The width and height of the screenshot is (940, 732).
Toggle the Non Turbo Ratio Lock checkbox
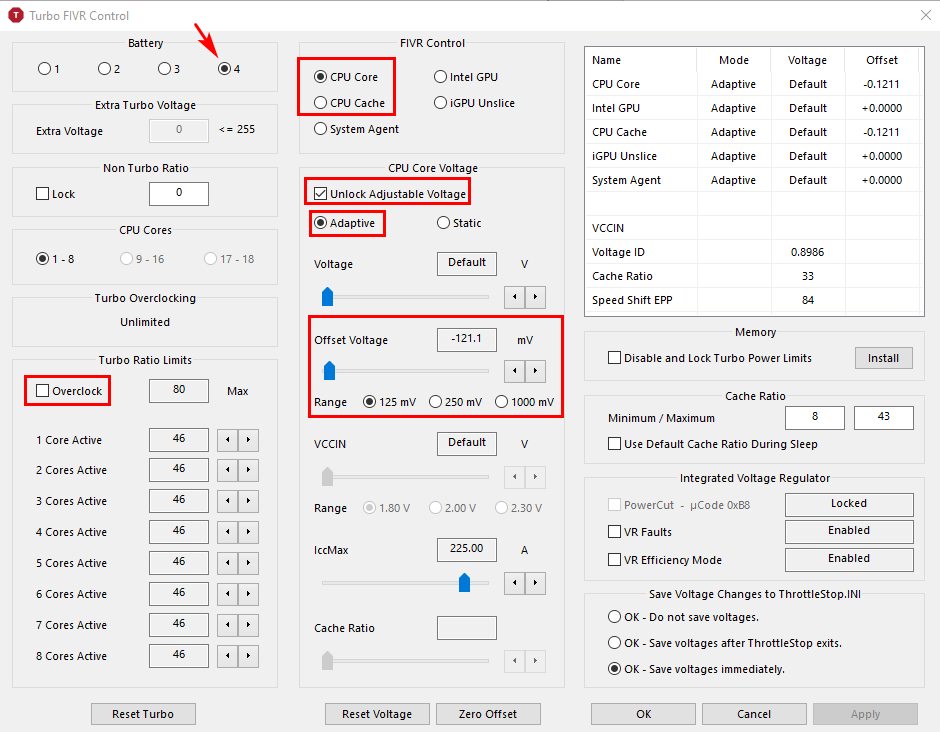(56, 194)
